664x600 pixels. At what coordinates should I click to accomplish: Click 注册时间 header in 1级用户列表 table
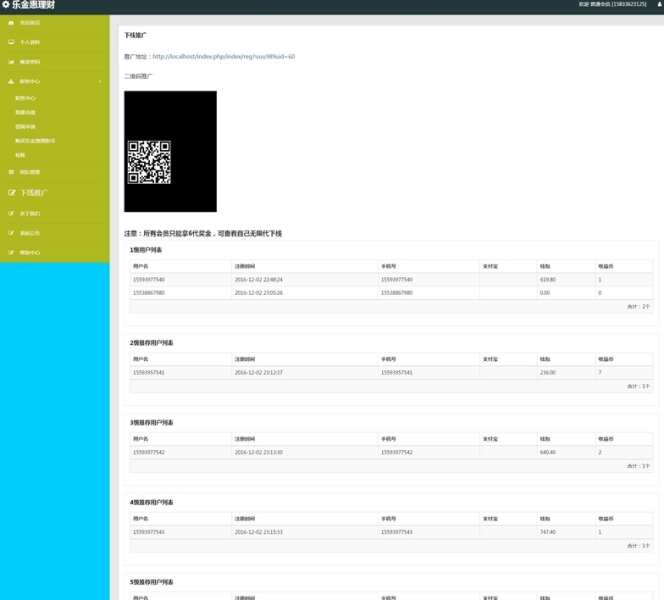tap(245, 266)
